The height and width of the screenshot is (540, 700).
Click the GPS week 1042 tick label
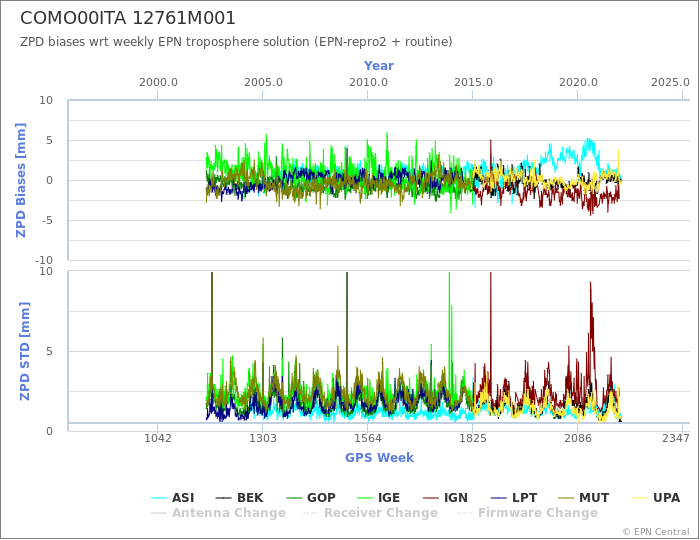(158, 438)
